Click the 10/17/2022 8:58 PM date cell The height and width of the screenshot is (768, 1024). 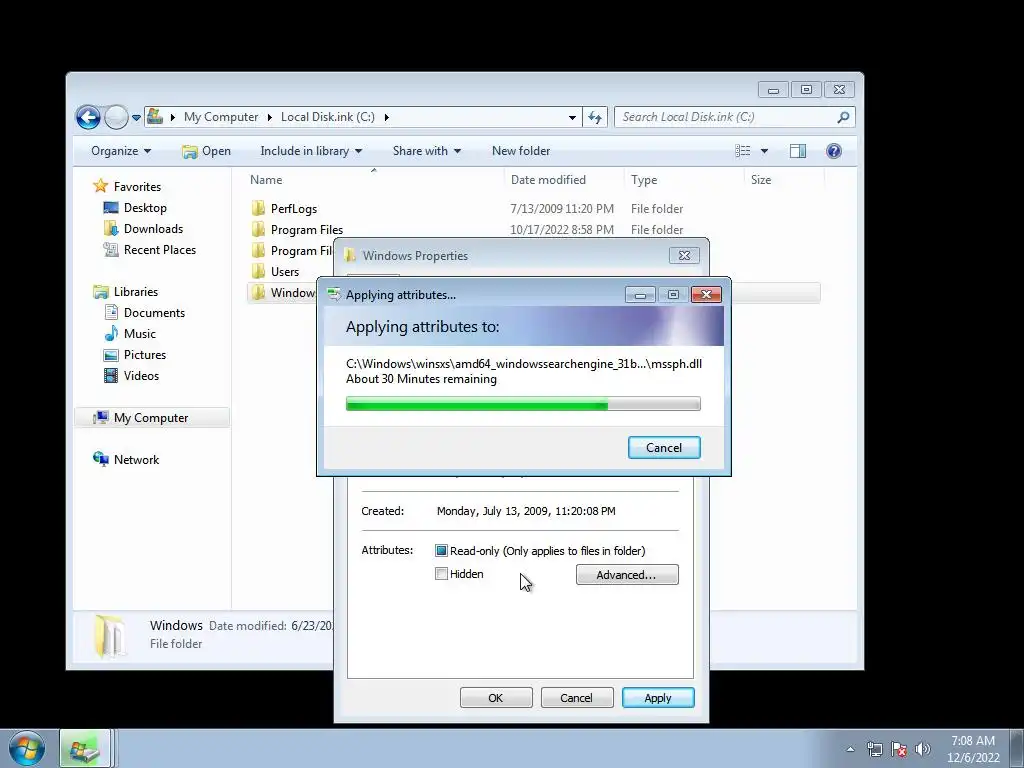tap(562, 230)
